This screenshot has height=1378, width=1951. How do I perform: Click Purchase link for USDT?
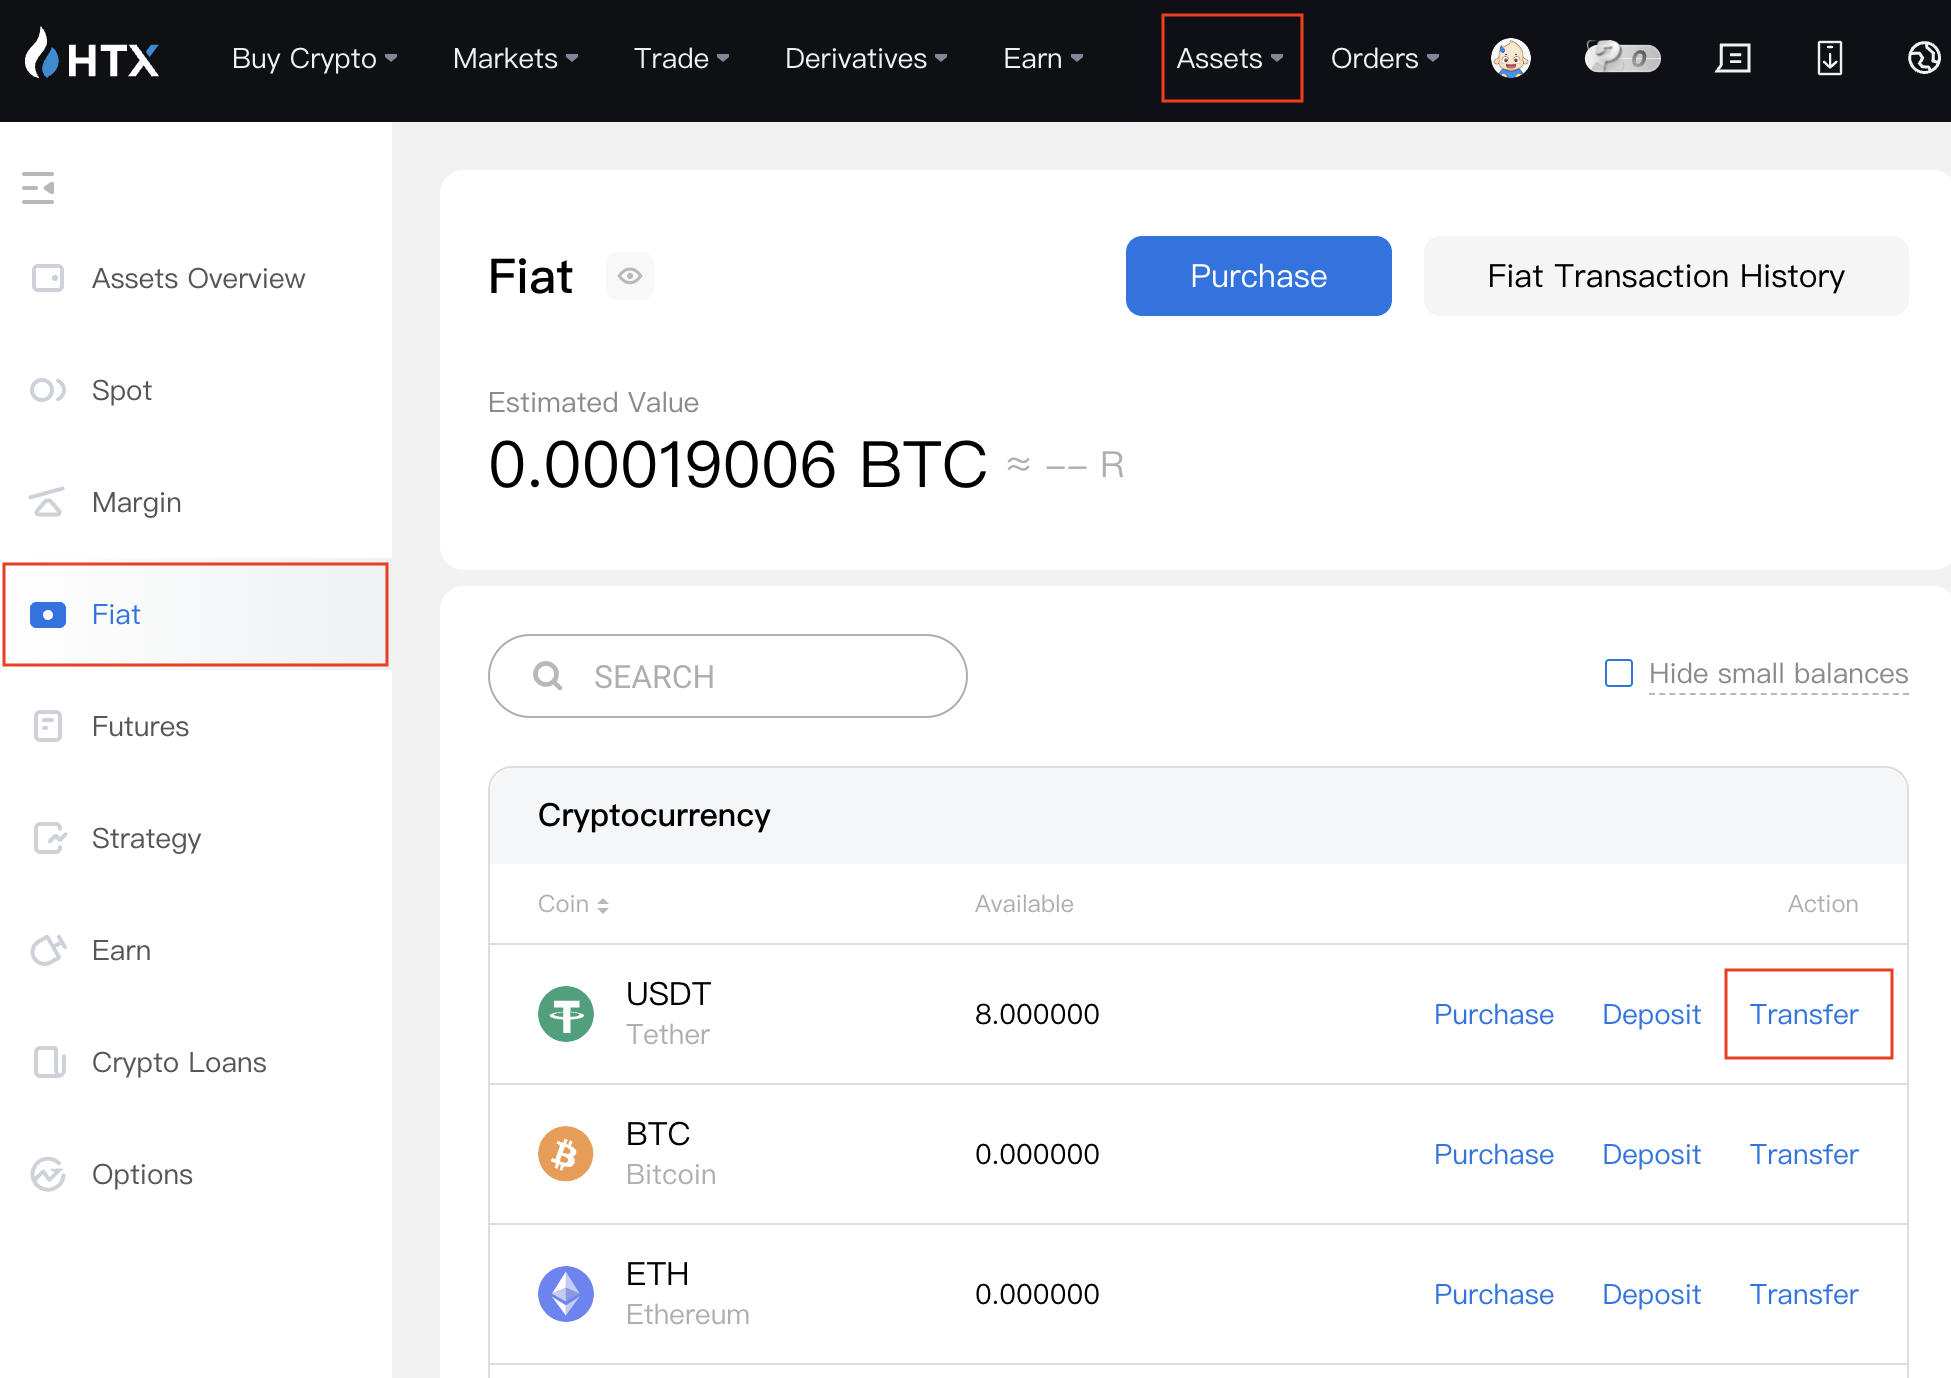click(1493, 1014)
